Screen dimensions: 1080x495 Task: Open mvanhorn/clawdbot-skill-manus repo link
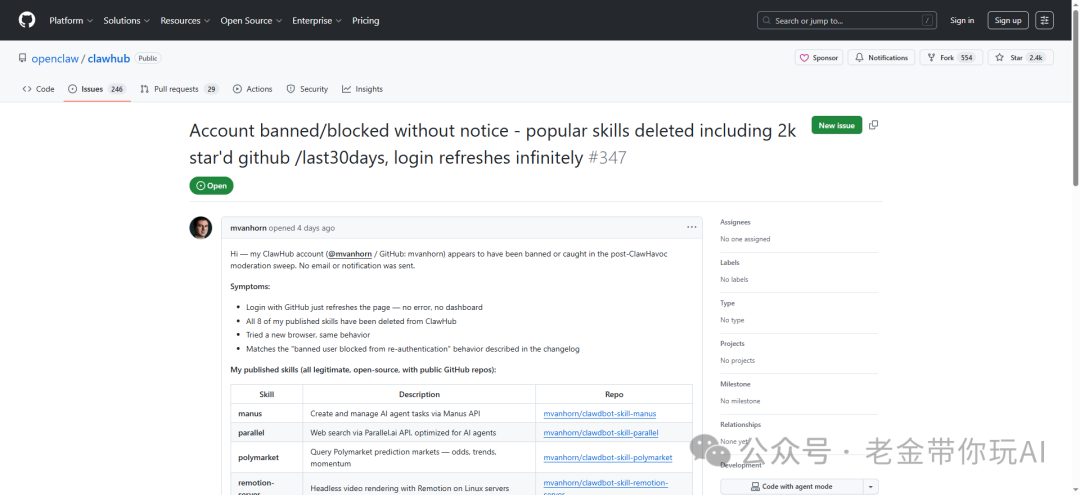pos(600,414)
